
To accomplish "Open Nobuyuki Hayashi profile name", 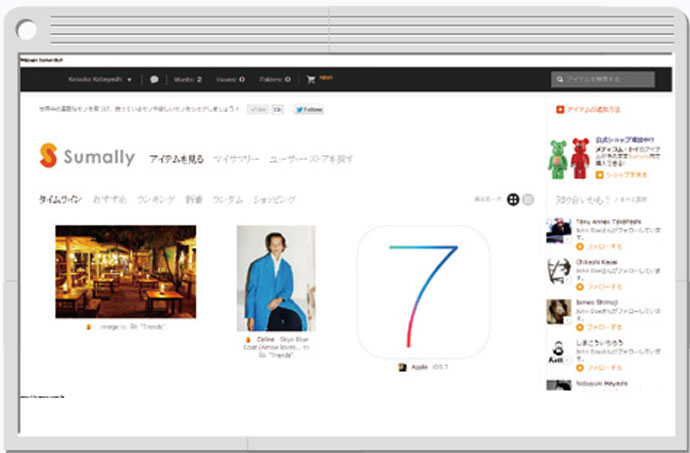I will click(x=602, y=384).
